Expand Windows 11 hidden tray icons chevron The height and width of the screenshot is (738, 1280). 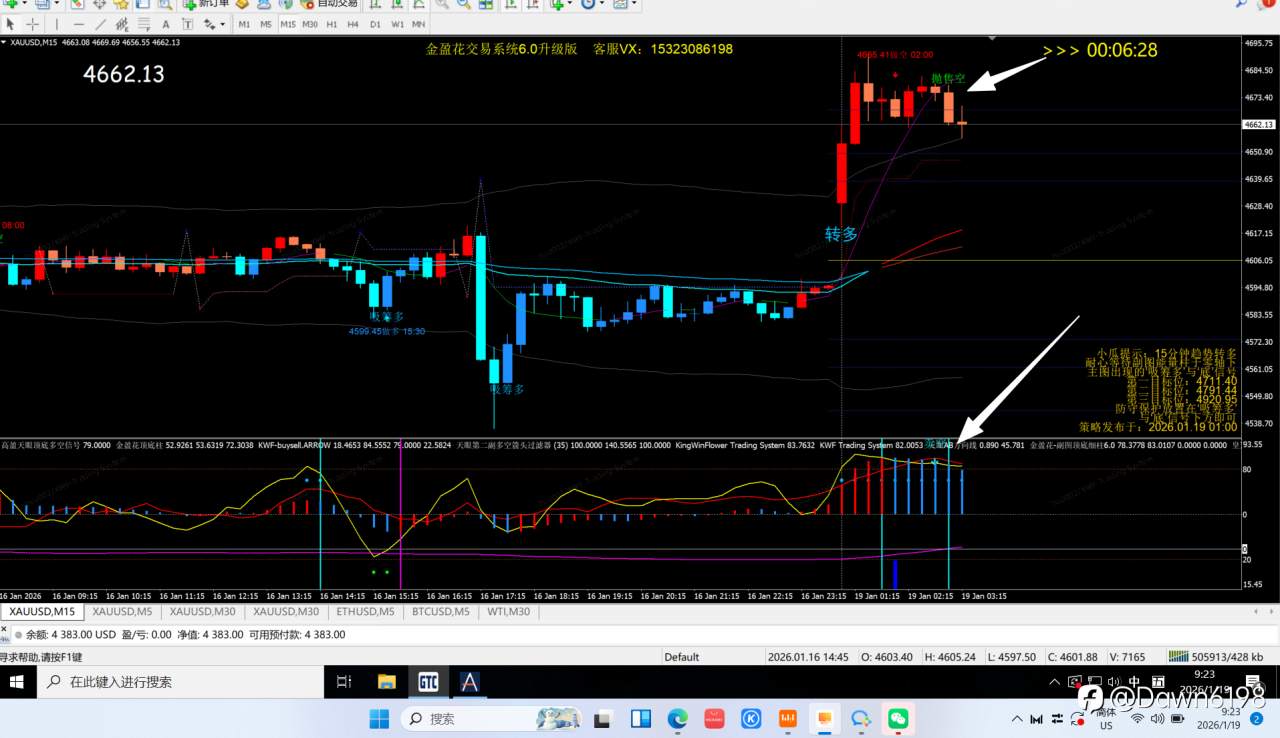click(1017, 718)
